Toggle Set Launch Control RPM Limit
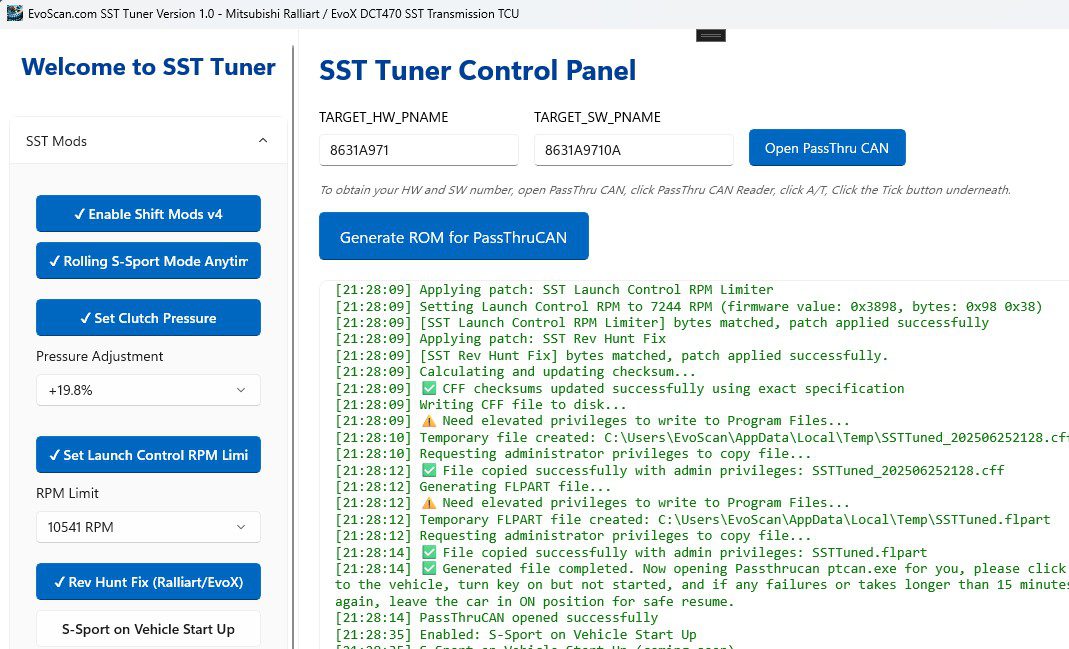Viewport: 1069px width, 649px height. 149,455
